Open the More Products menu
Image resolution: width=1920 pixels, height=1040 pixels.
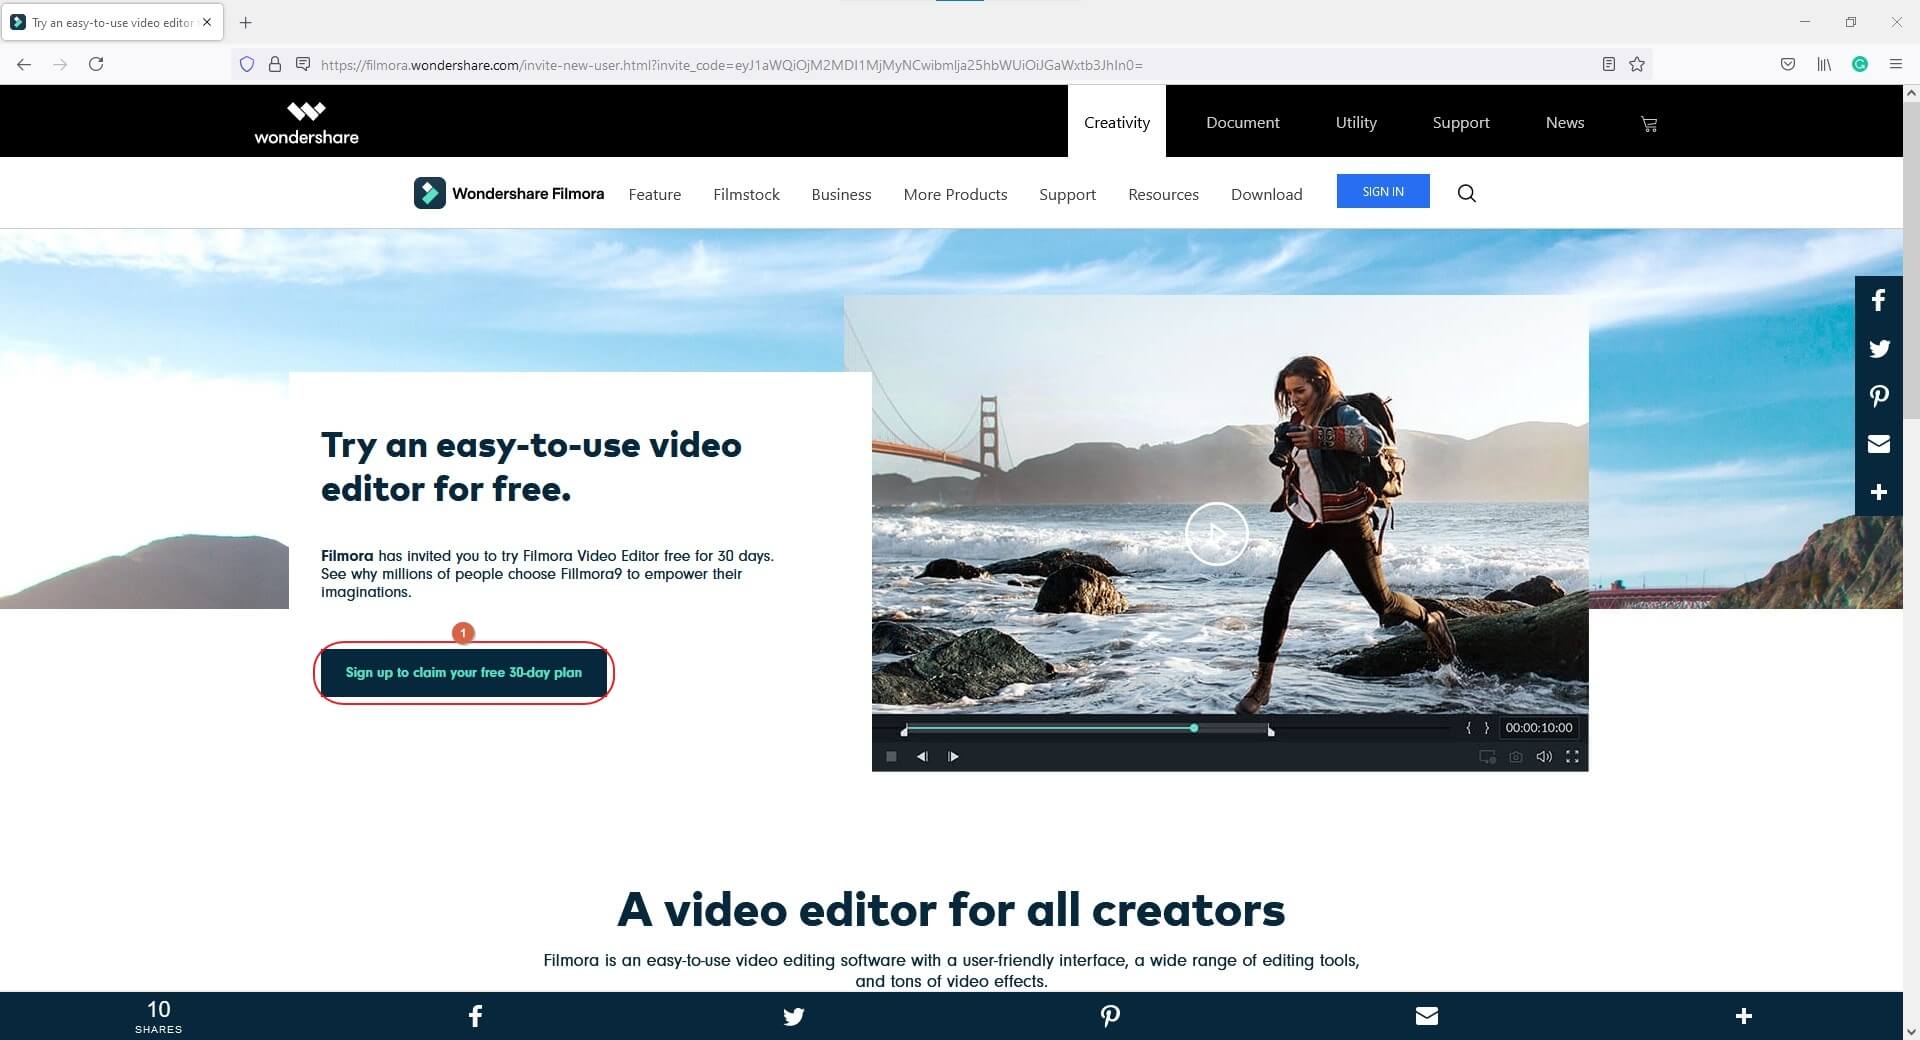[955, 194]
